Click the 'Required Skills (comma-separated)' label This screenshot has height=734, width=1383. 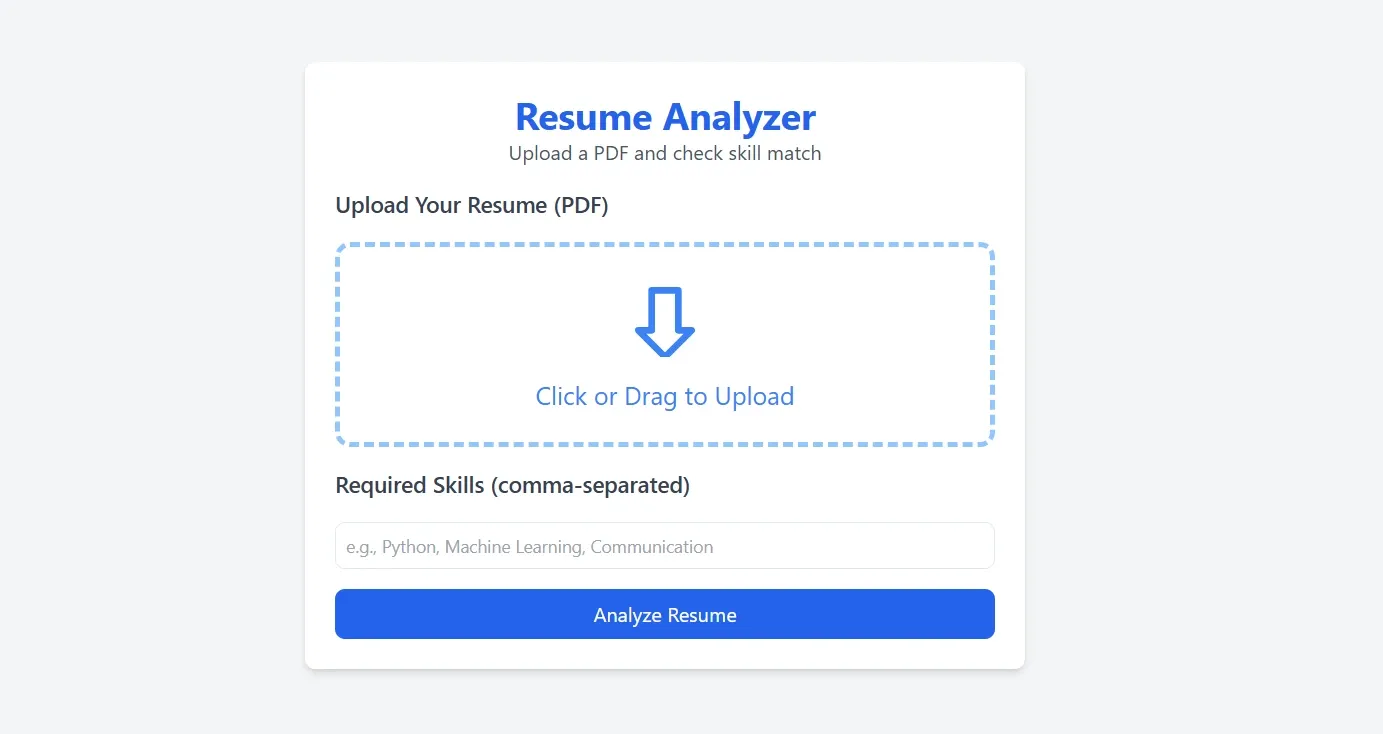click(x=512, y=485)
